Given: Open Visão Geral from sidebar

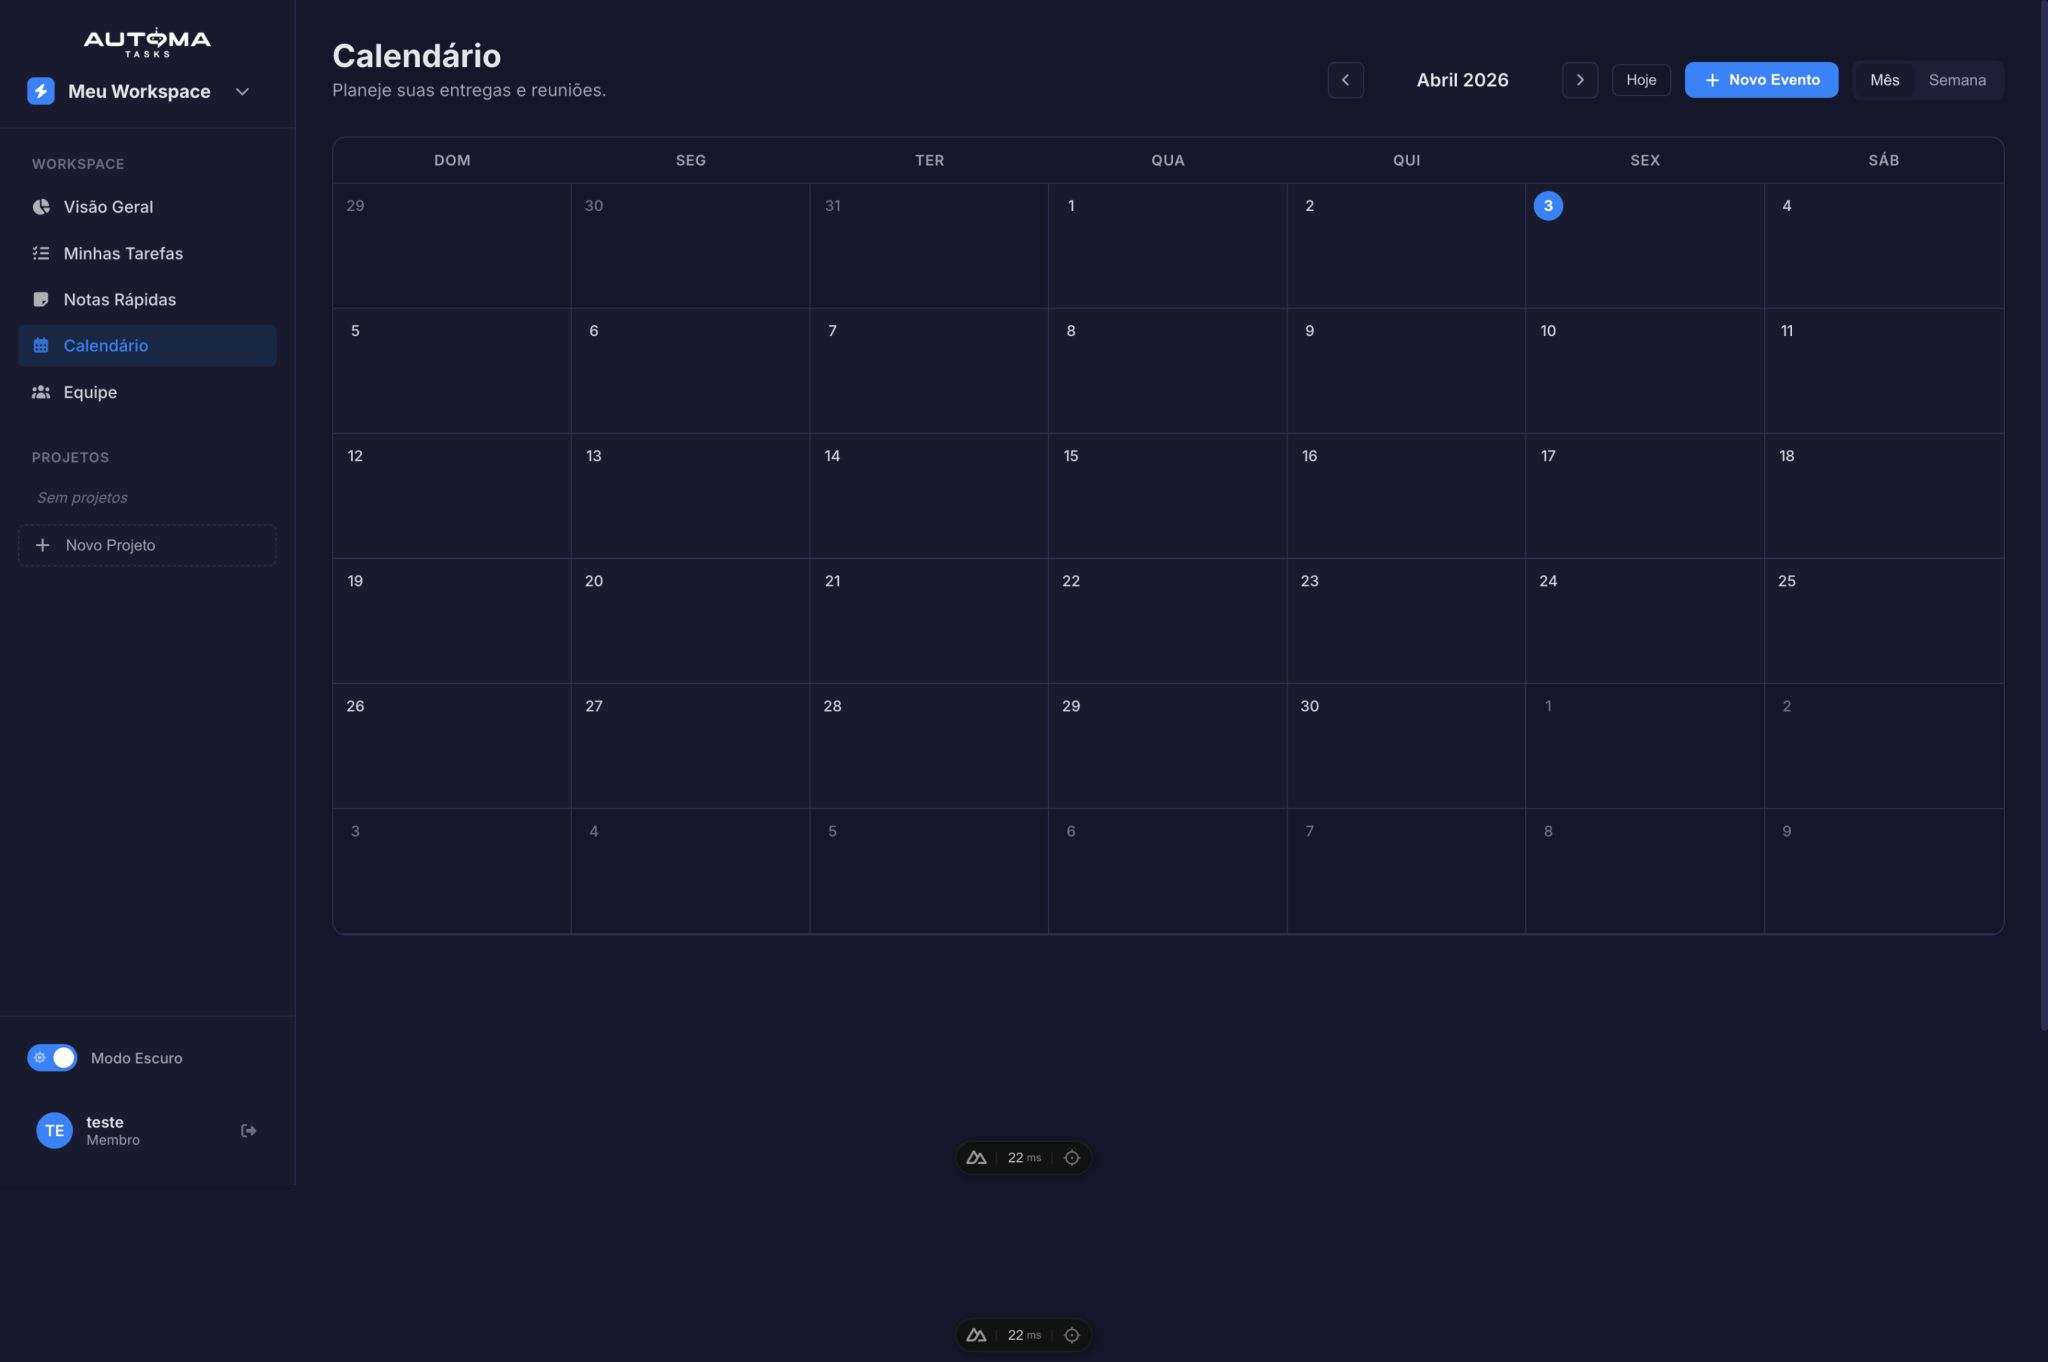Looking at the screenshot, I should pyautogui.click(x=147, y=207).
